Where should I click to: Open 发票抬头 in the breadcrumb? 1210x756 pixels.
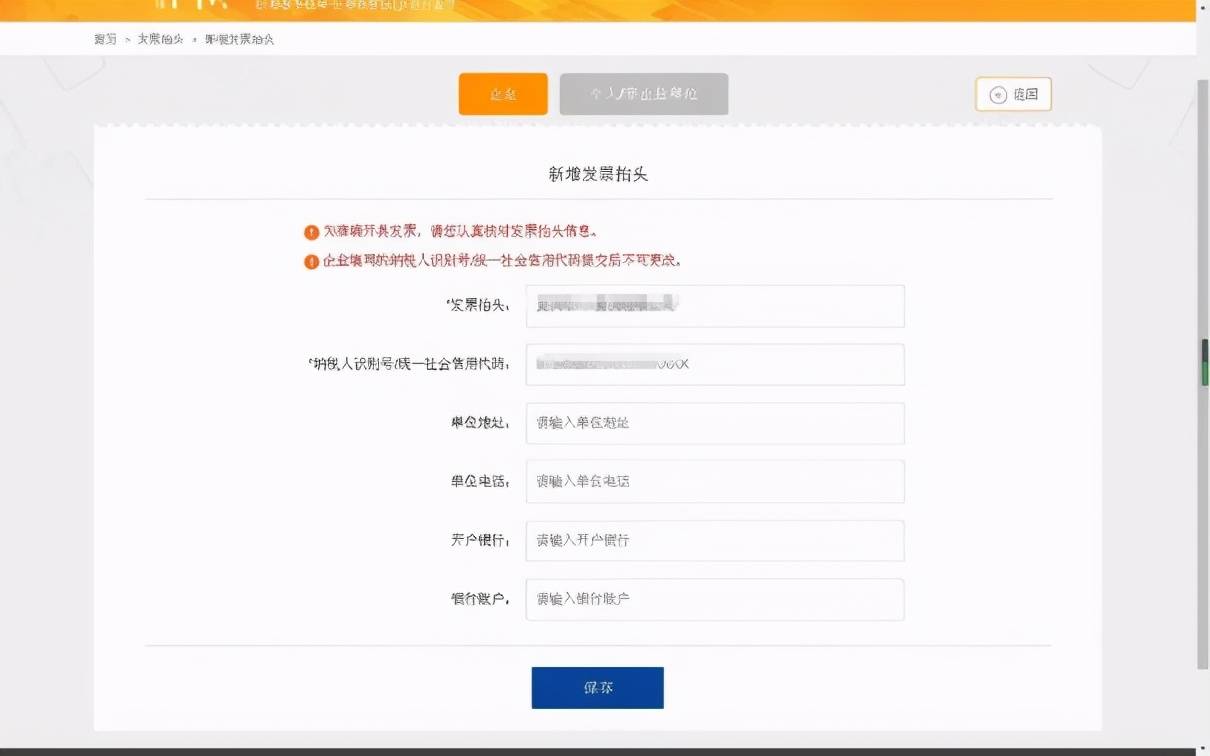point(160,39)
